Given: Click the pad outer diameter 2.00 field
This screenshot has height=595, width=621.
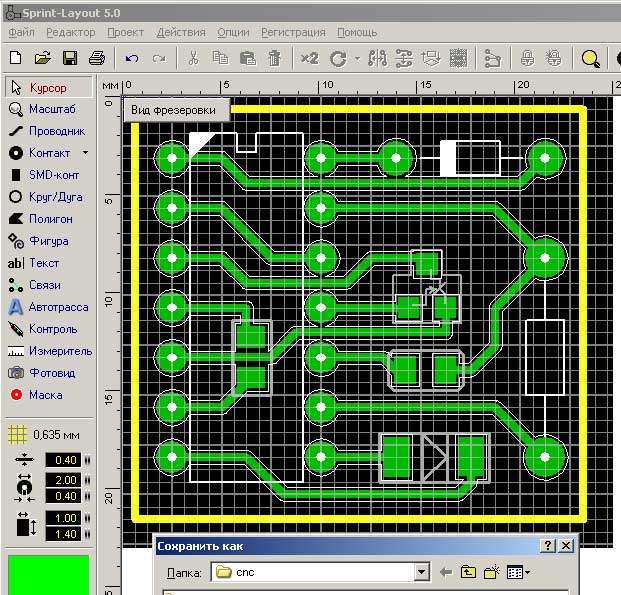Looking at the screenshot, I should point(63,480).
